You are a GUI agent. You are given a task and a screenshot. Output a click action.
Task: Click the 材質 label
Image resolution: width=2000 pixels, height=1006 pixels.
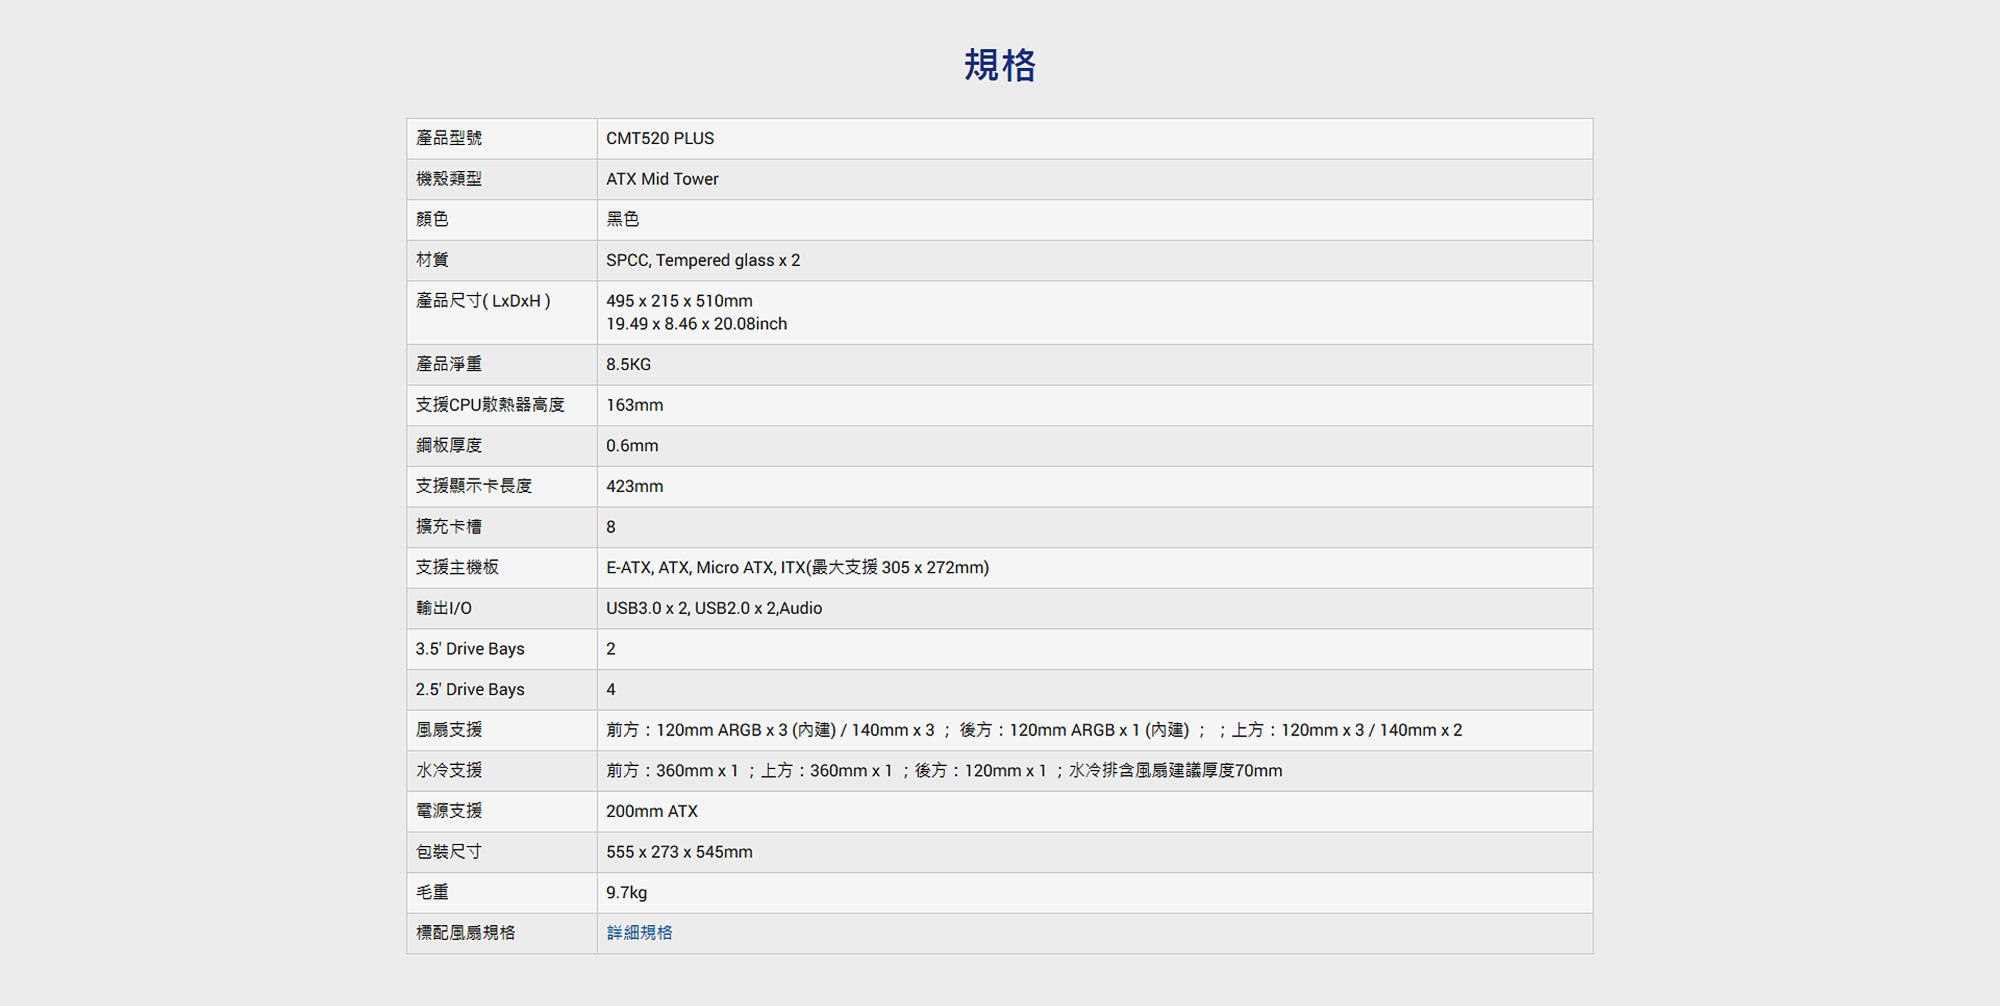(432, 261)
